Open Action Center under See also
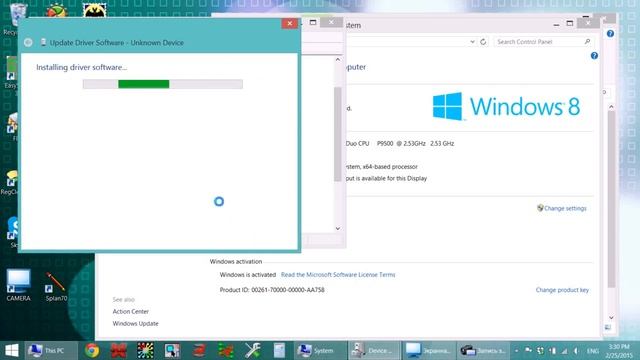The height and width of the screenshot is (360, 640). click(x=131, y=311)
